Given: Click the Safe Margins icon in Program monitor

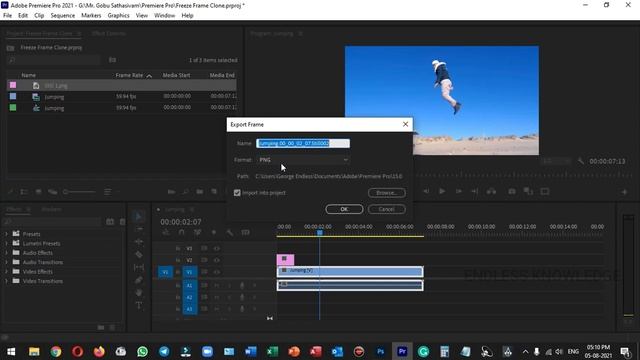Looking at the screenshot, I should pyautogui.click(x=545, y=191).
